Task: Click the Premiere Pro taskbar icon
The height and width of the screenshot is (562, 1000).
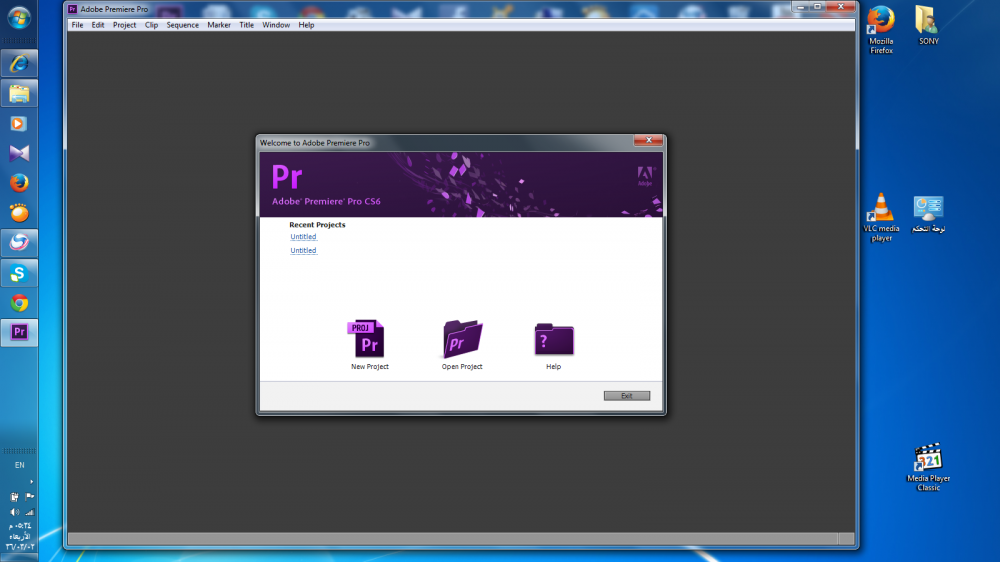Action: (19, 333)
